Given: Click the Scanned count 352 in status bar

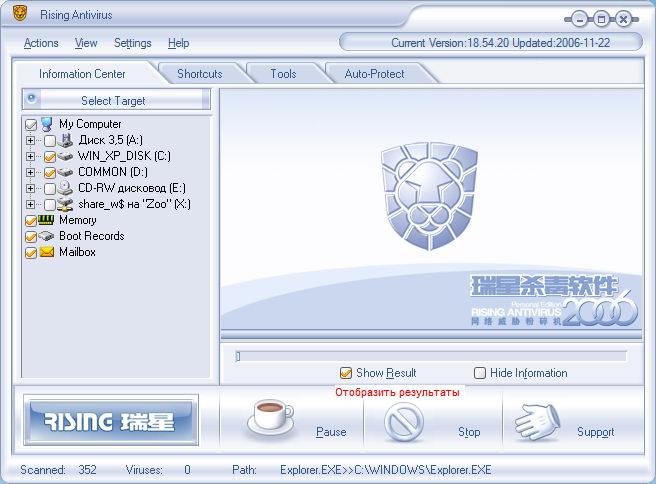Looking at the screenshot, I should (x=87, y=470).
